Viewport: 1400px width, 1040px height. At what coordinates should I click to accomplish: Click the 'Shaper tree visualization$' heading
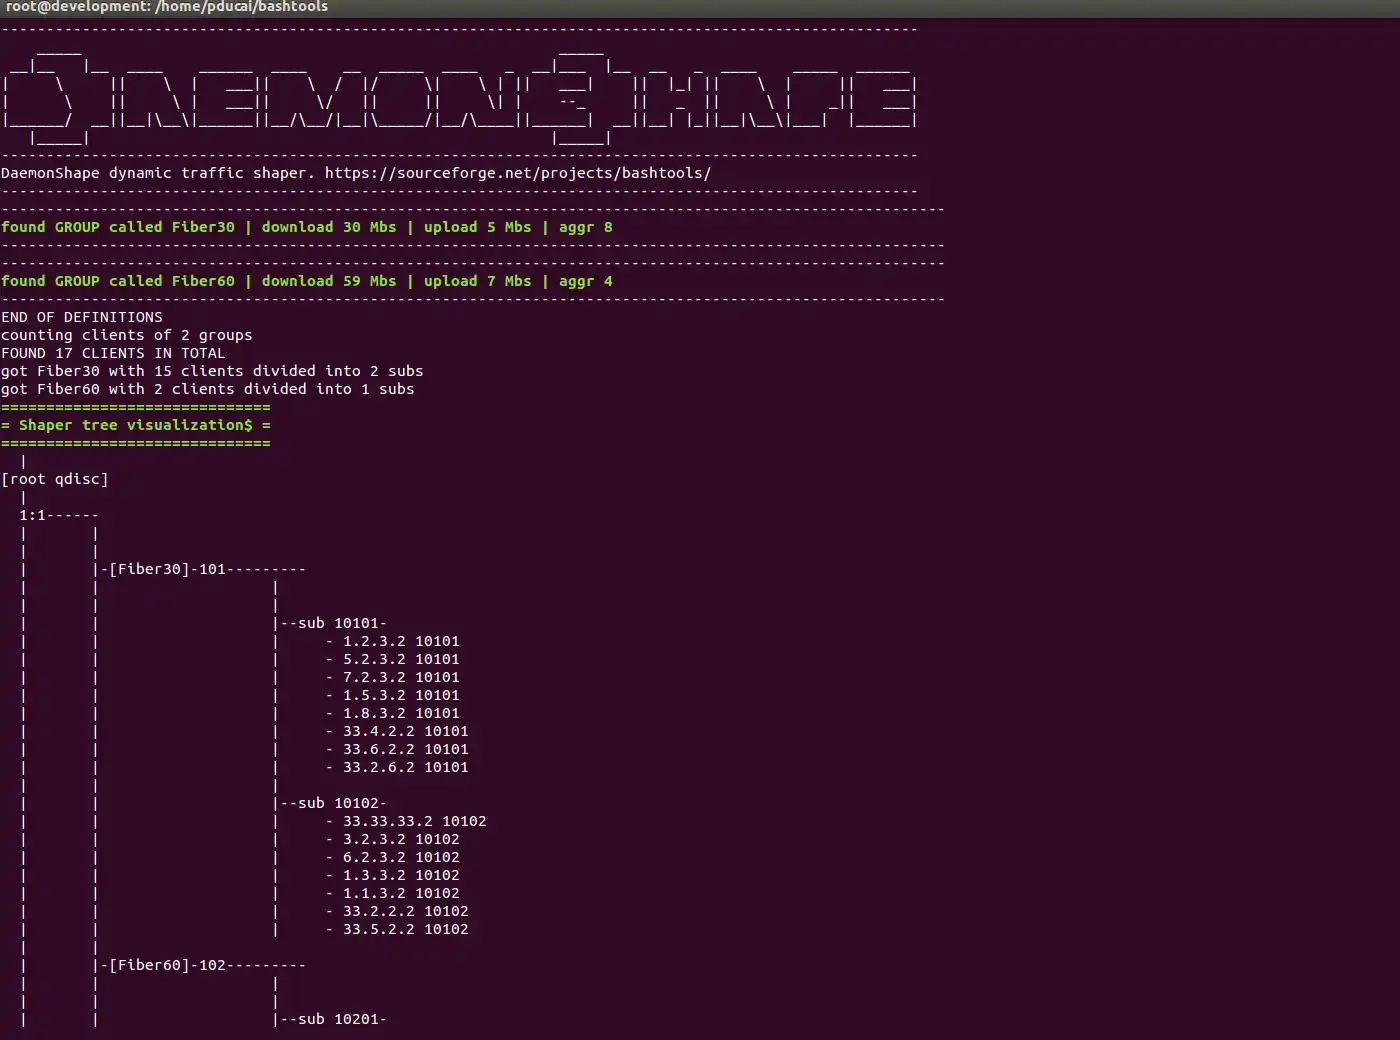click(x=136, y=425)
